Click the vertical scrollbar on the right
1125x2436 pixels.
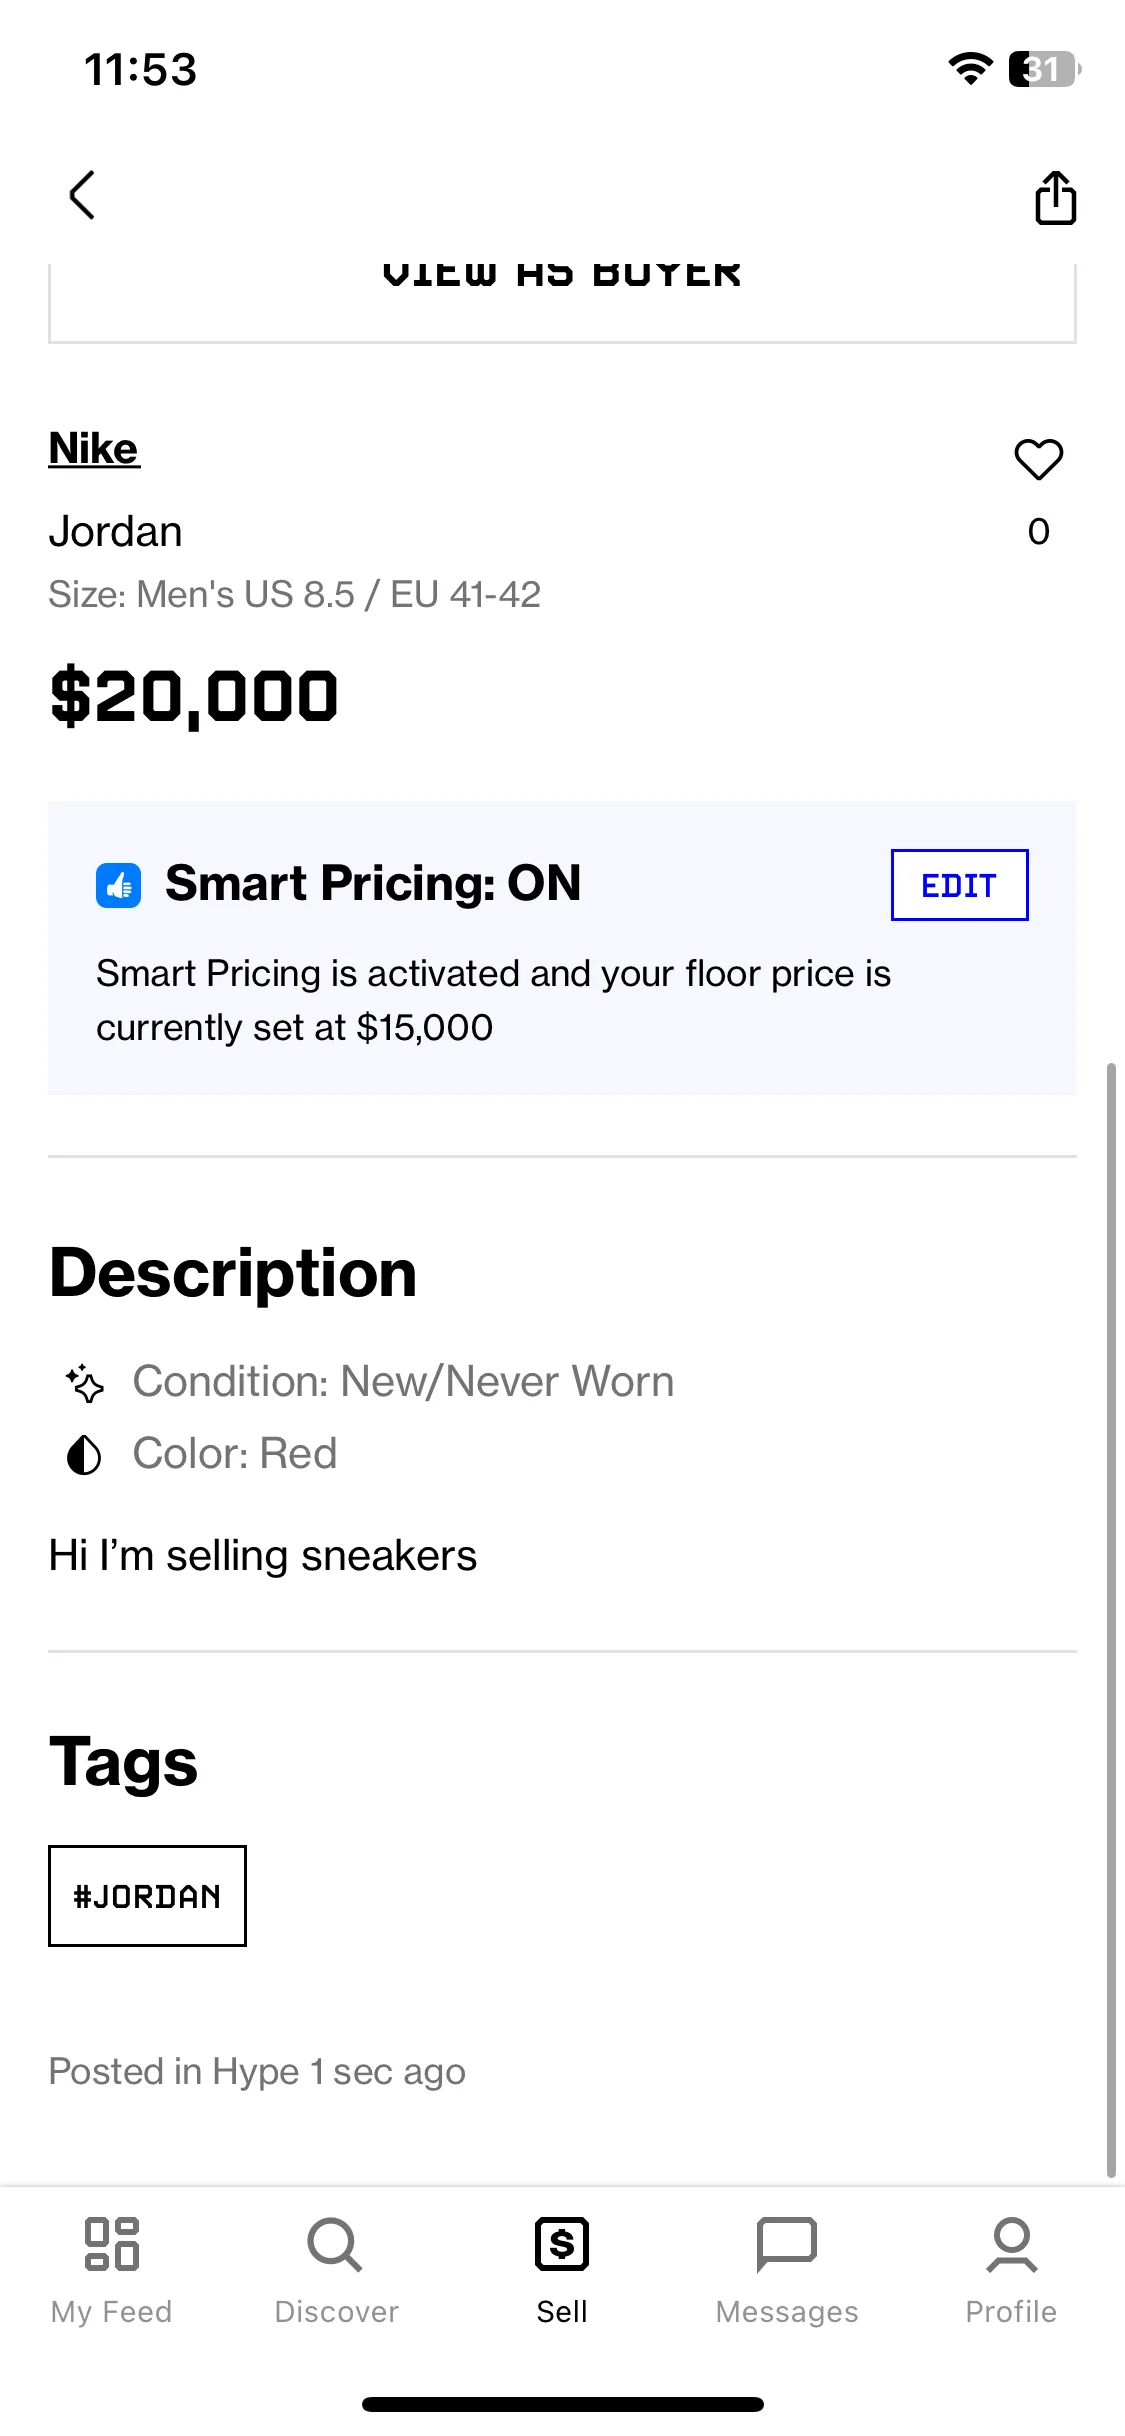[x=1111, y=1620]
